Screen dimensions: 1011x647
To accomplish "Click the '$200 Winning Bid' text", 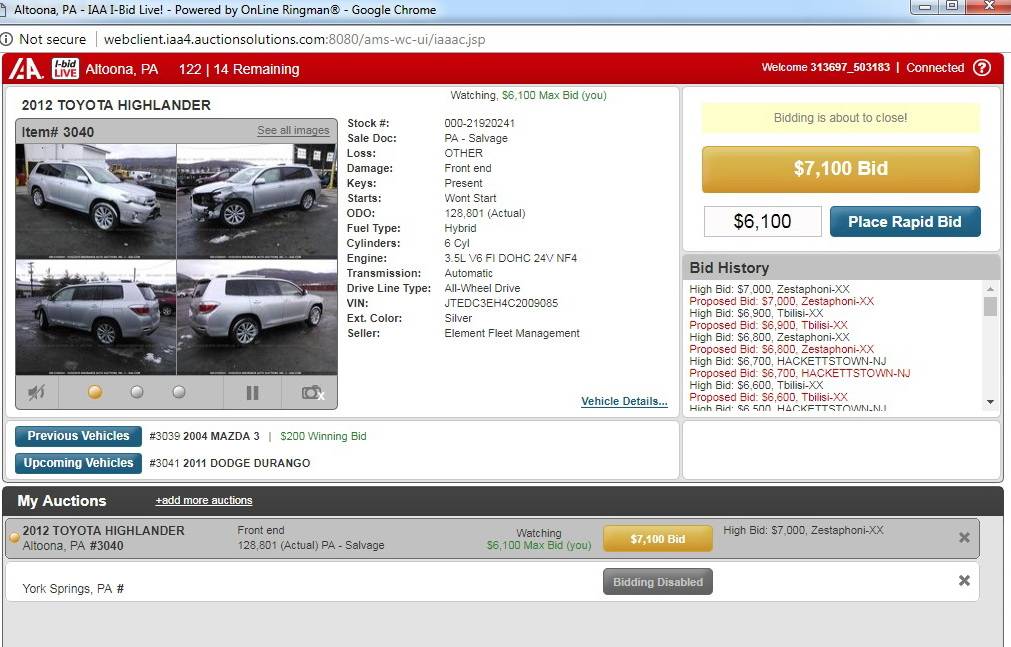I will tap(323, 436).
